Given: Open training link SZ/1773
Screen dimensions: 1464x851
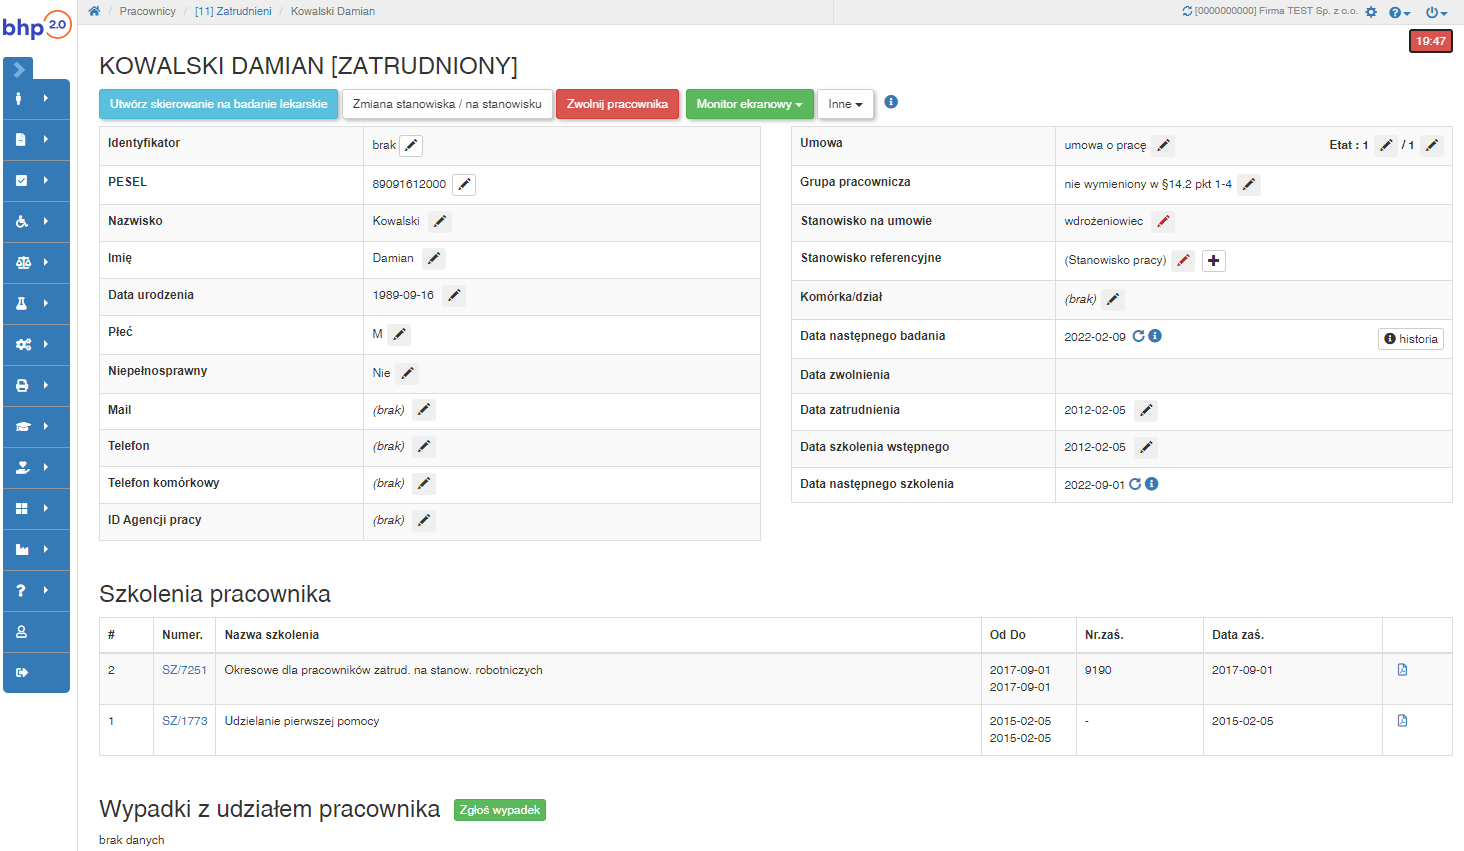Looking at the screenshot, I should [x=185, y=721].
